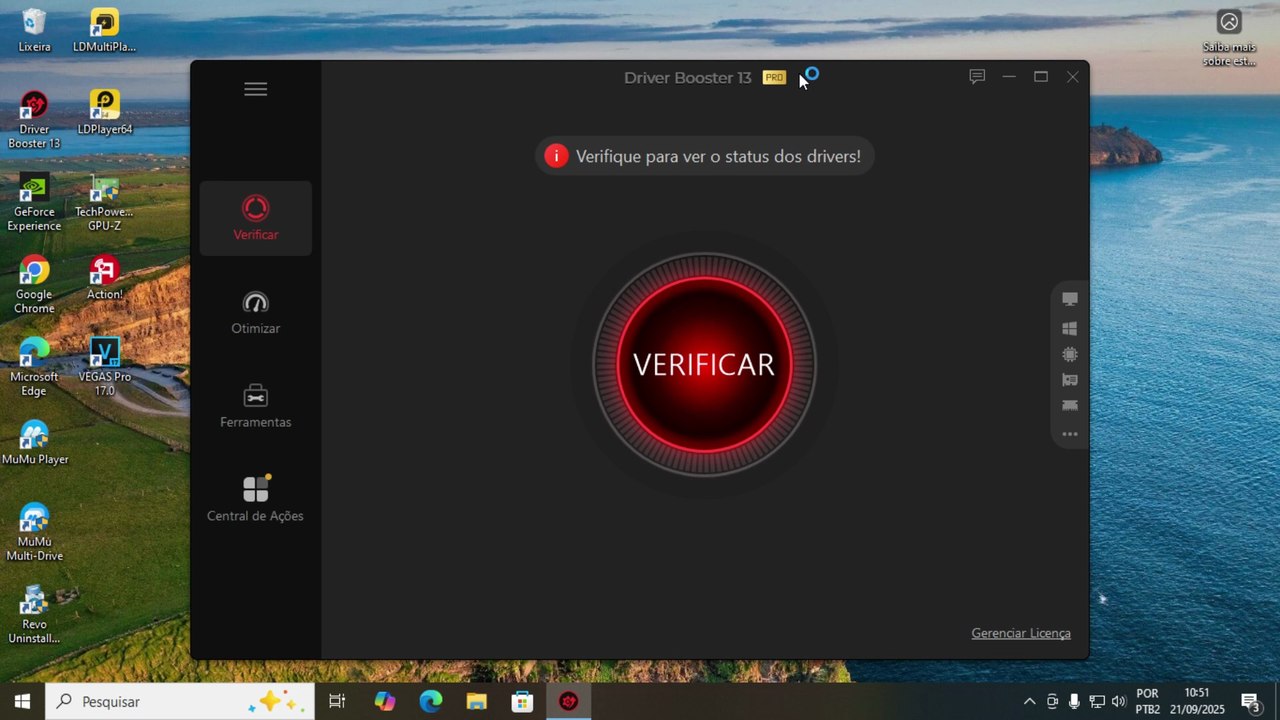Open Task View on the taskbar
This screenshot has width=1280, height=720.
(337, 701)
